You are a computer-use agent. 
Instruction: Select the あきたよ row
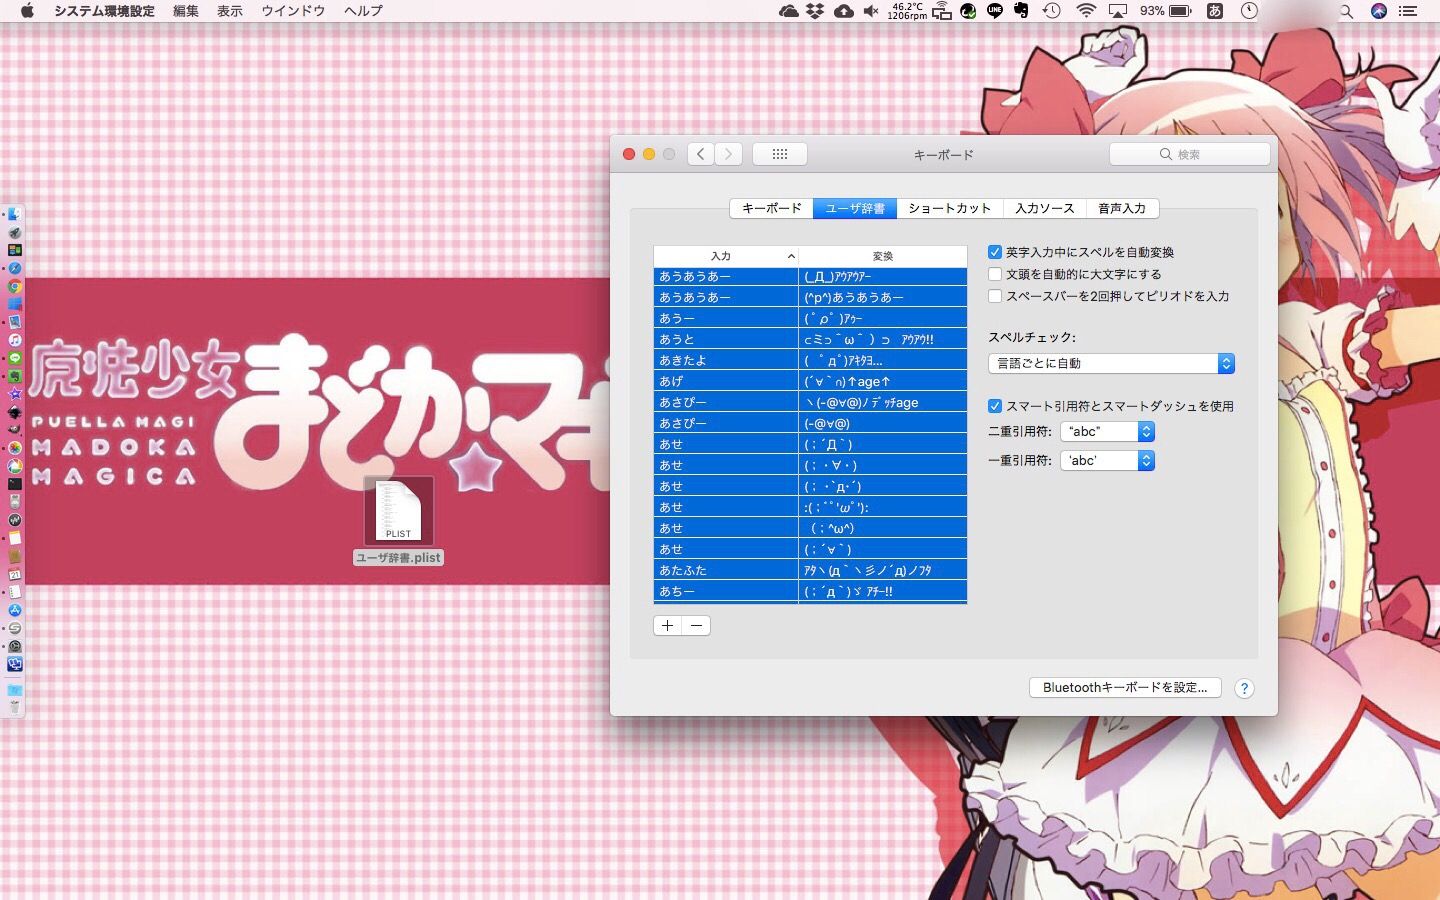(x=810, y=360)
